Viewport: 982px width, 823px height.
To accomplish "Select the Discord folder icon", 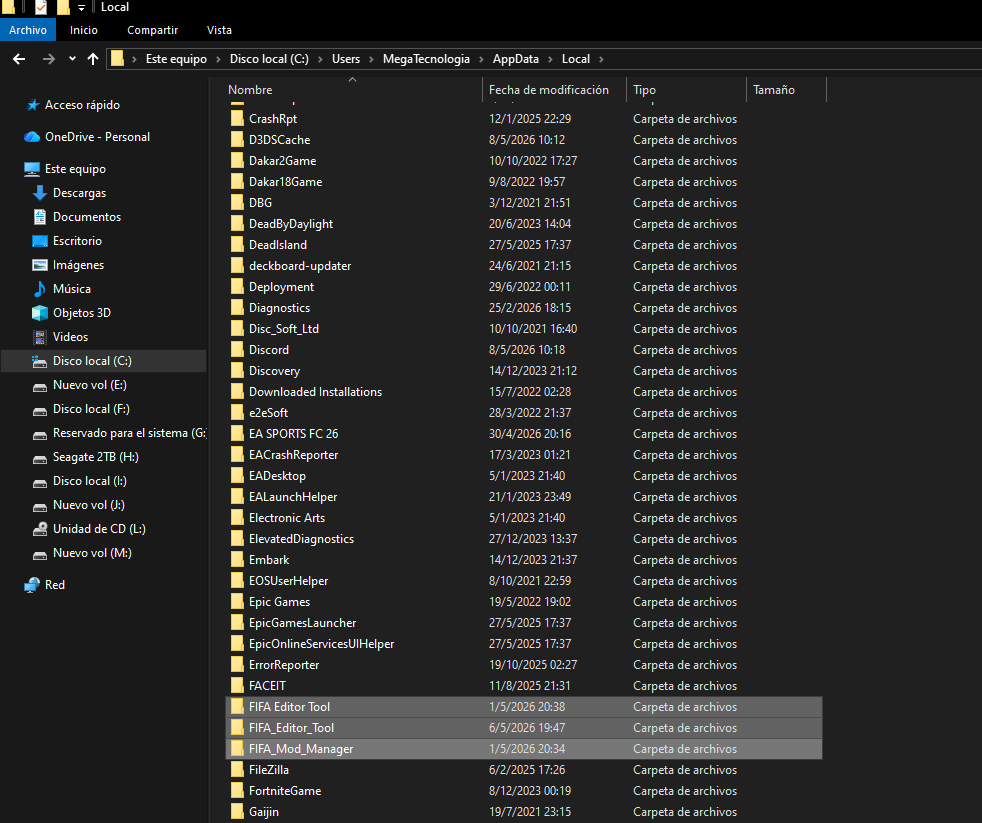I will click(237, 349).
